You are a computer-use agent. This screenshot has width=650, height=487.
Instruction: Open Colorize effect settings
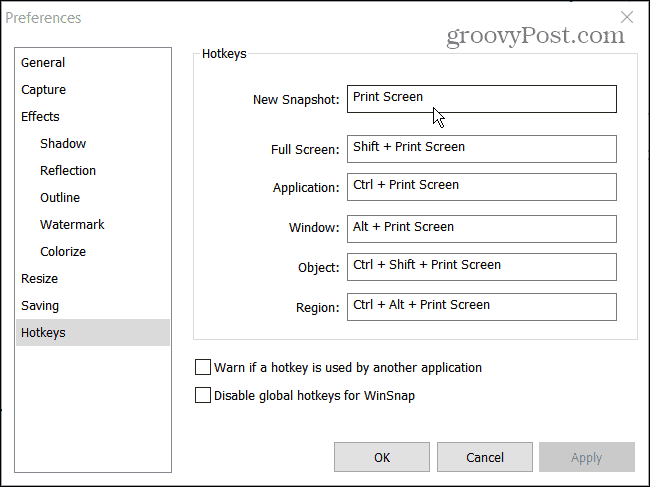point(63,251)
